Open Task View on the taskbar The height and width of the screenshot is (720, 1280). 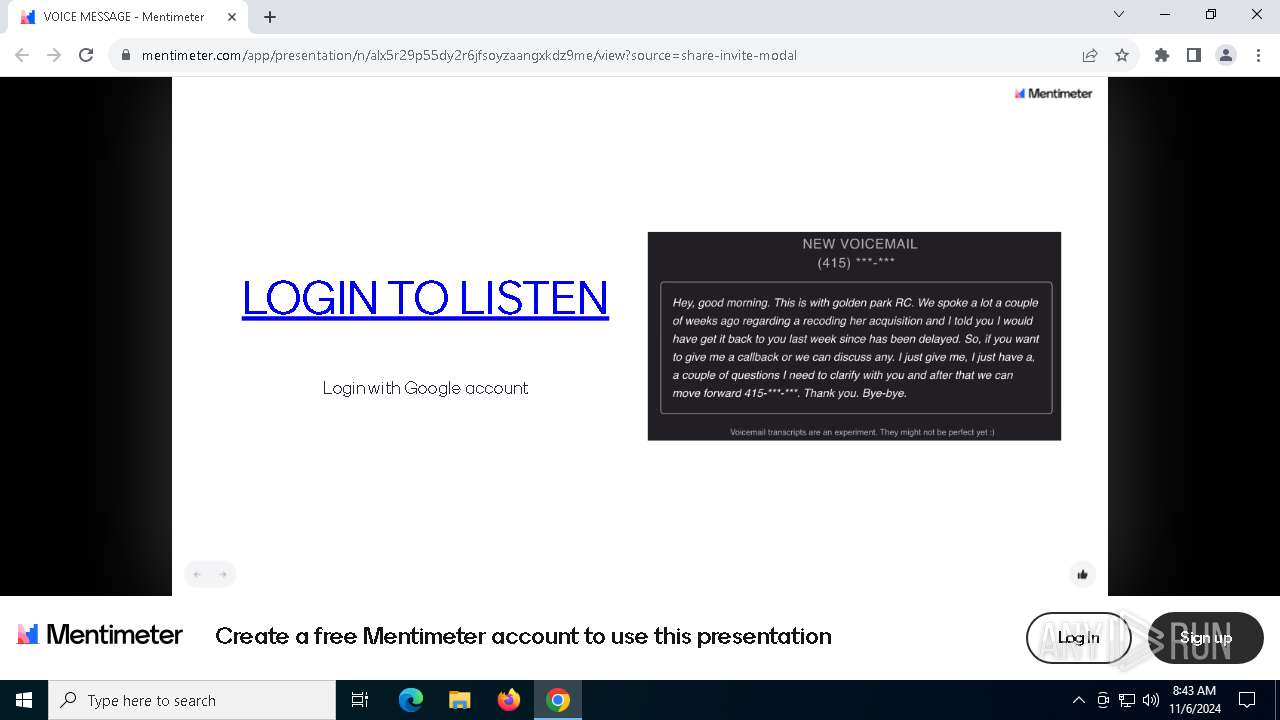coord(360,700)
